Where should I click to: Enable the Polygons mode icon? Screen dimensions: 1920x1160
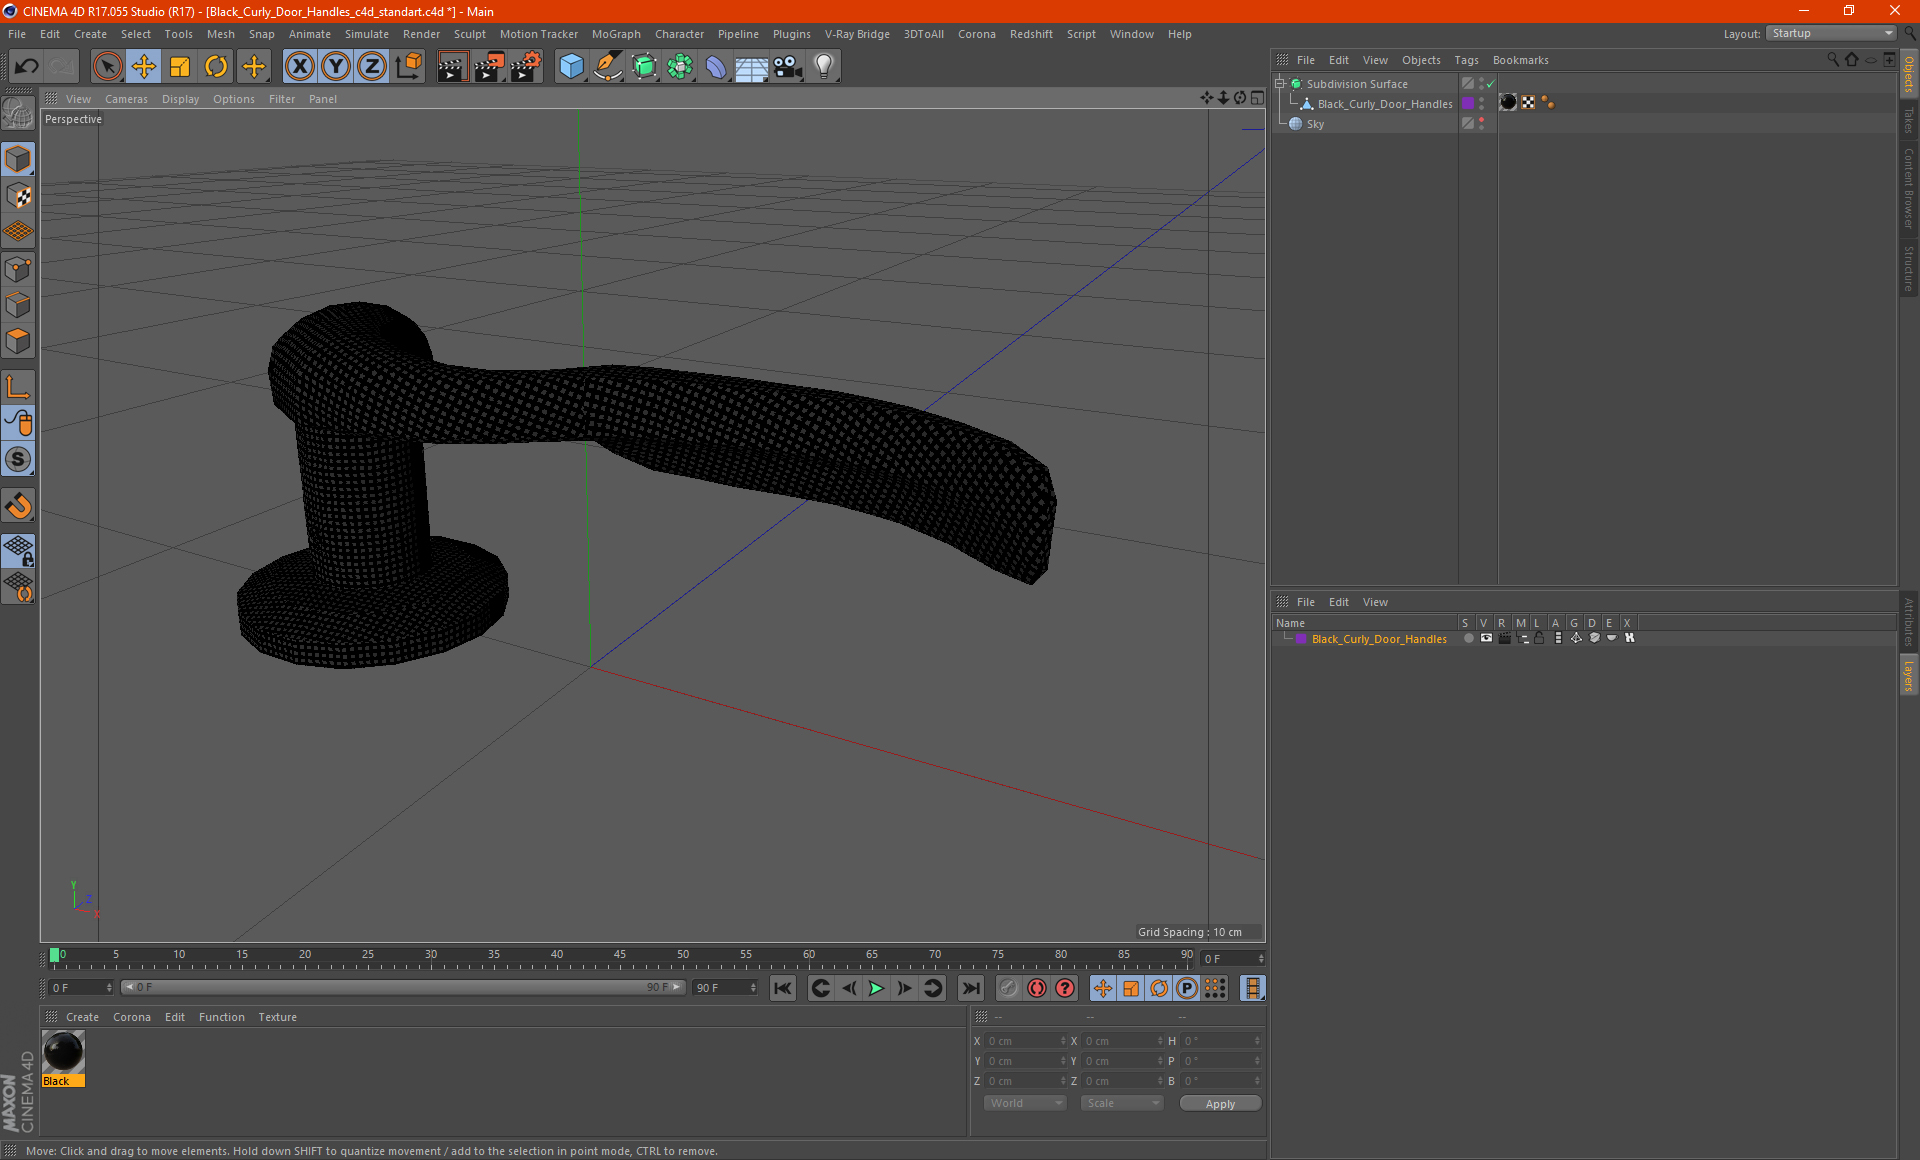click(x=18, y=341)
